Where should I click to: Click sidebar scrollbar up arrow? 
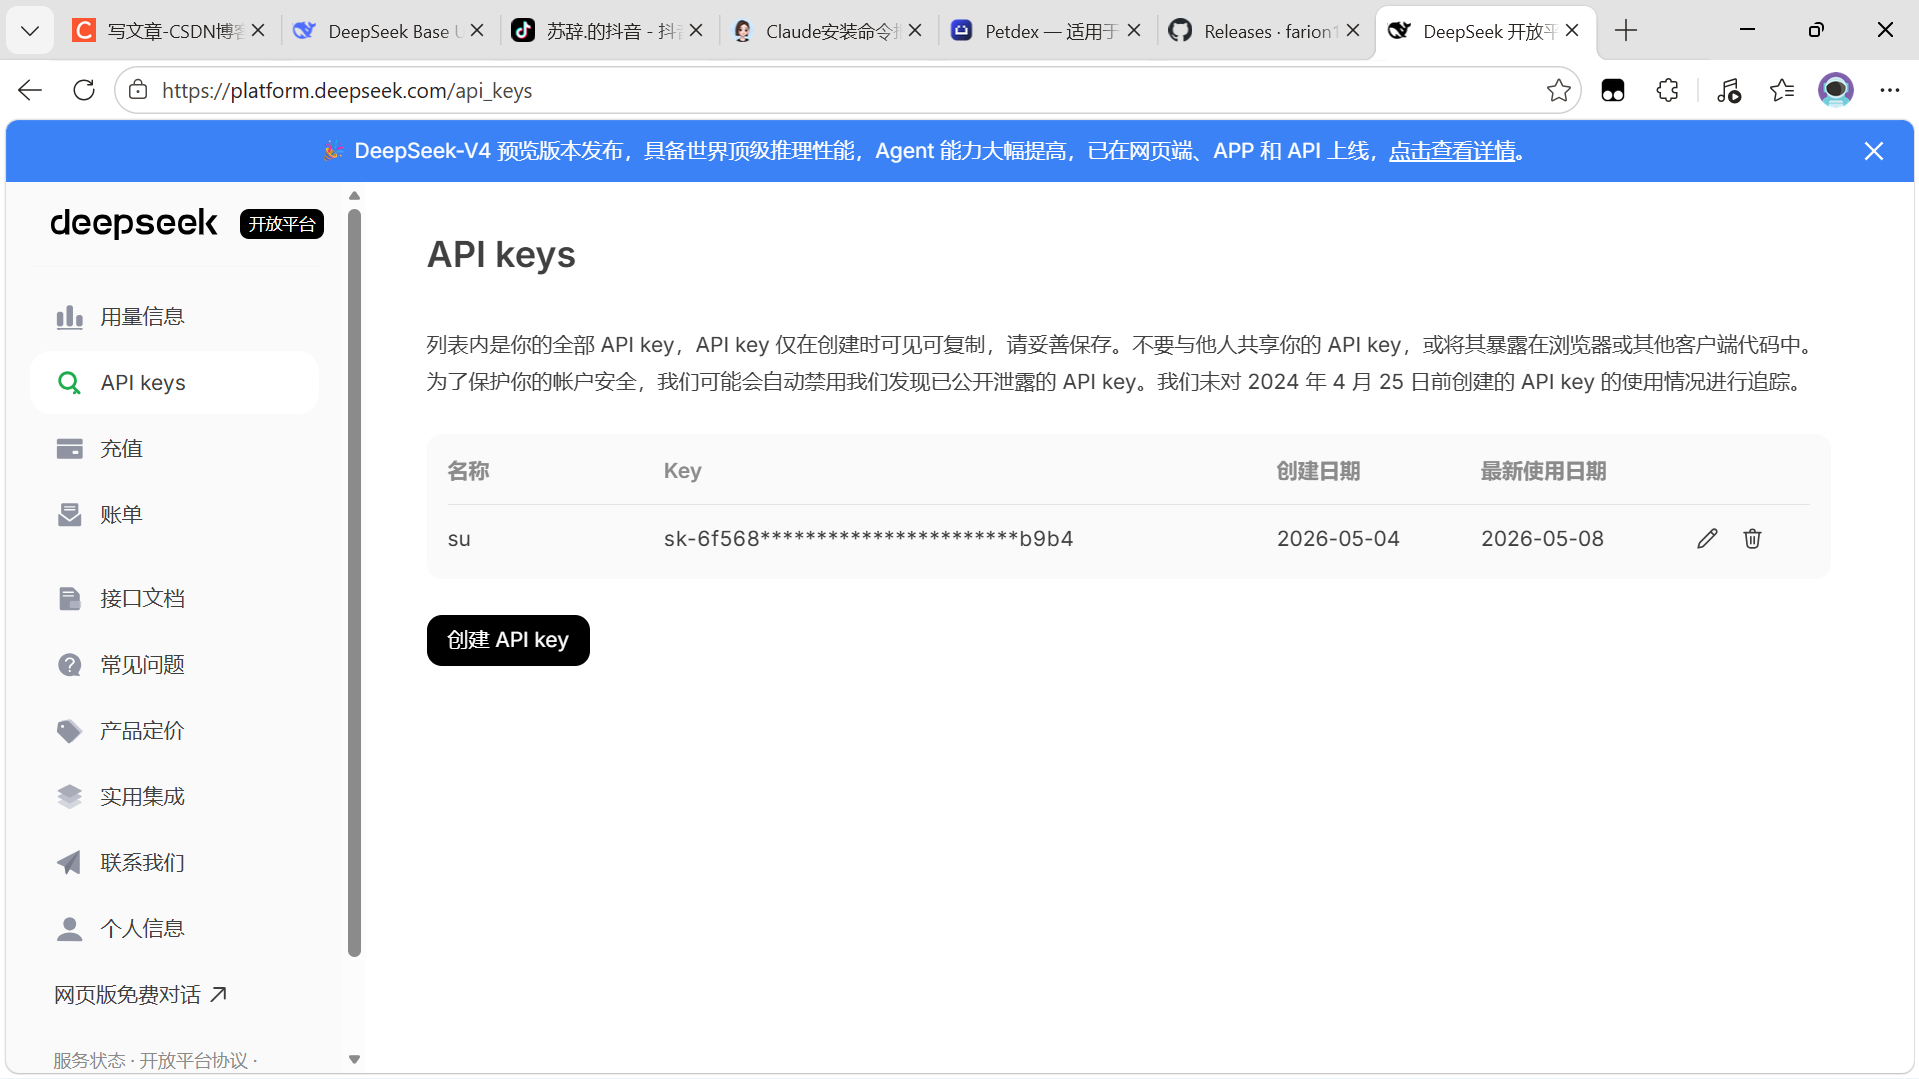[354, 196]
